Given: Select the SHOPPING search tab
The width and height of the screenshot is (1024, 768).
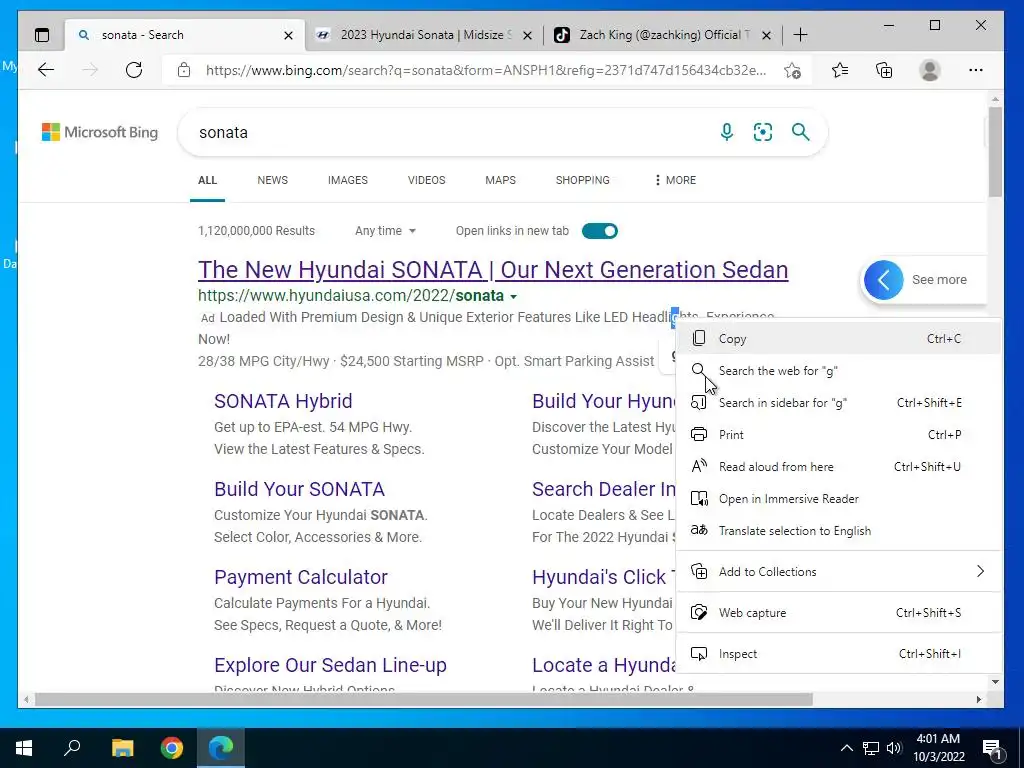Looking at the screenshot, I should coord(583,180).
